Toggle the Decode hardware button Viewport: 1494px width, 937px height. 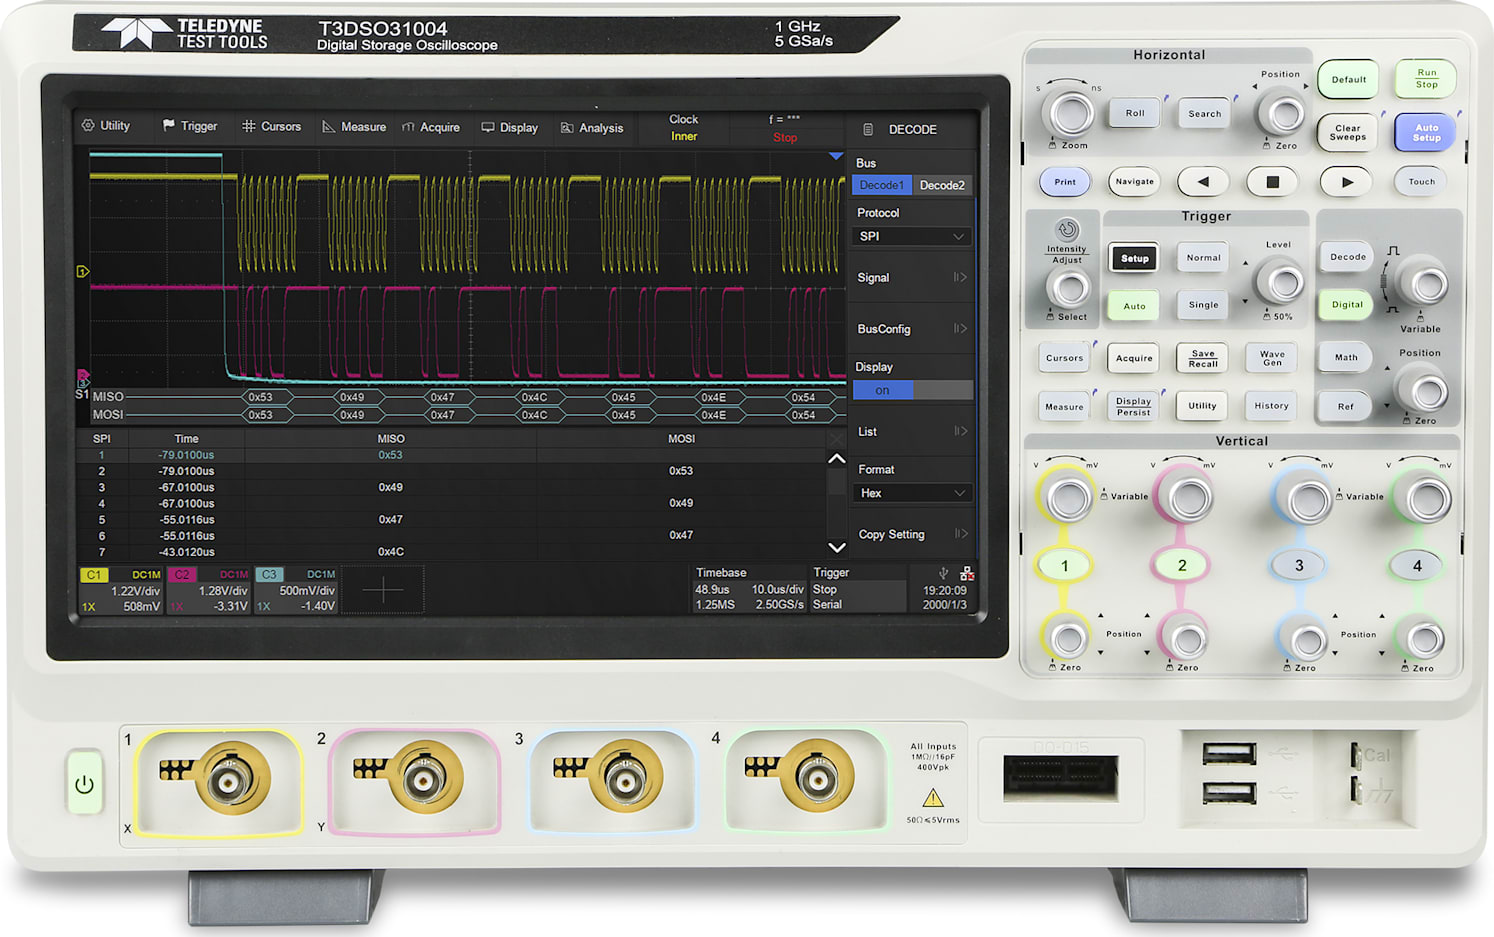[1347, 257]
